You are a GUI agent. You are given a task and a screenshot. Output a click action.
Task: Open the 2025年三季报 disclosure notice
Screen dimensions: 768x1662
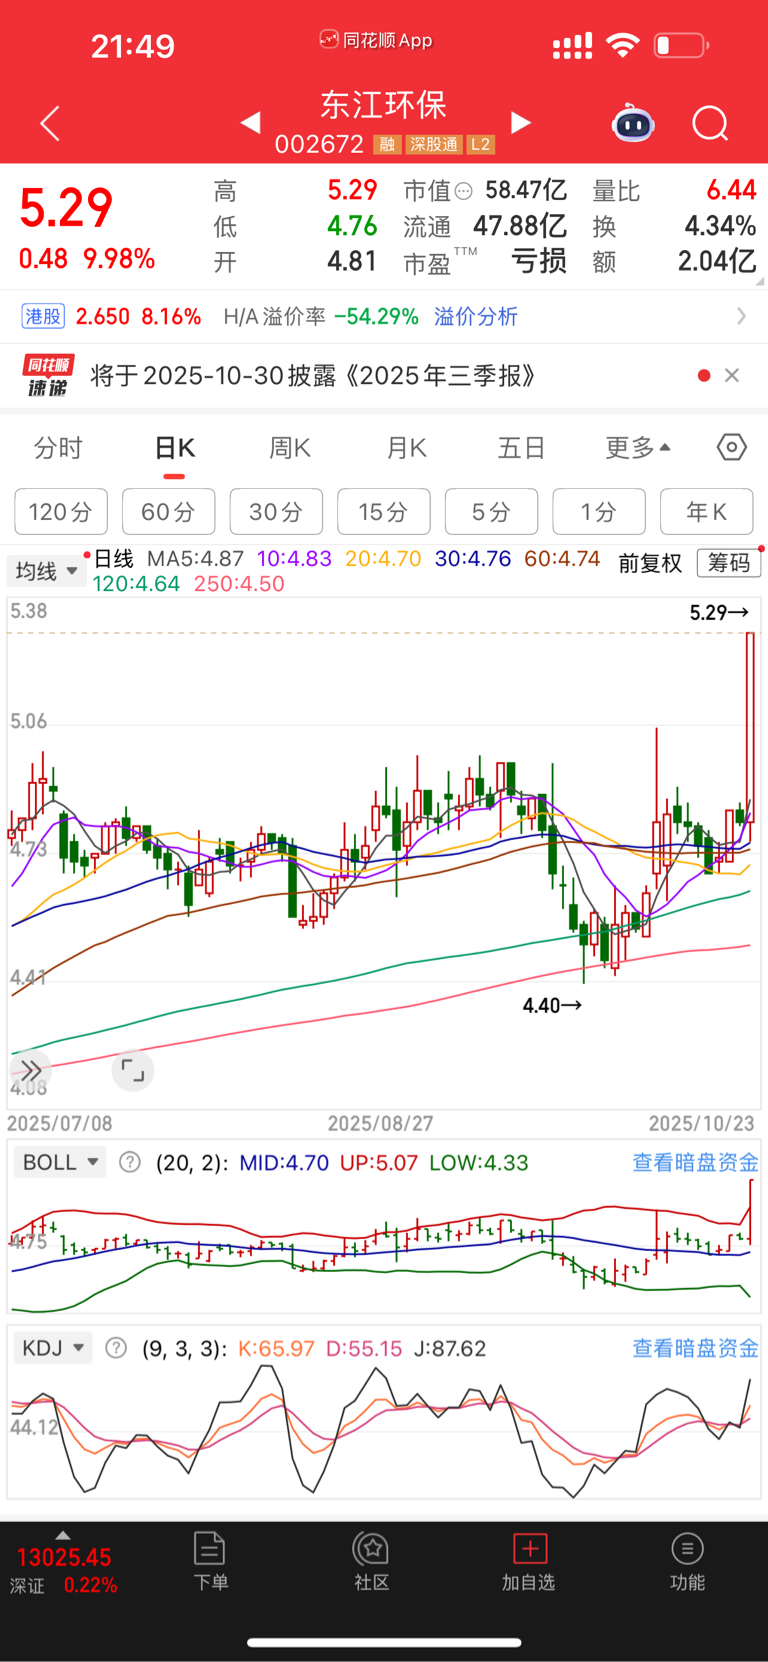pyautogui.click(x=314, y=376)
